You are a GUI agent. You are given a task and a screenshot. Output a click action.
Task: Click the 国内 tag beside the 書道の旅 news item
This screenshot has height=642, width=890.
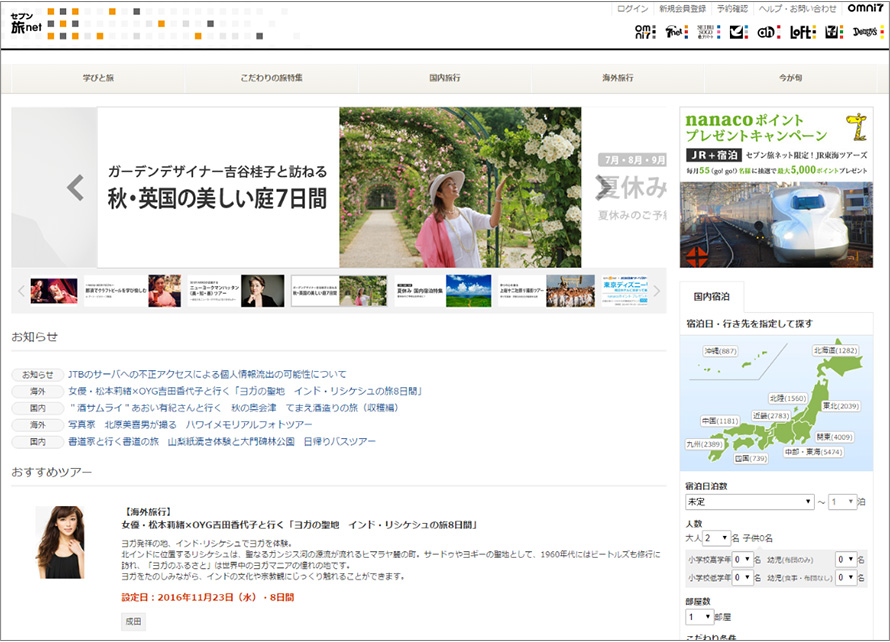point(37,442)
